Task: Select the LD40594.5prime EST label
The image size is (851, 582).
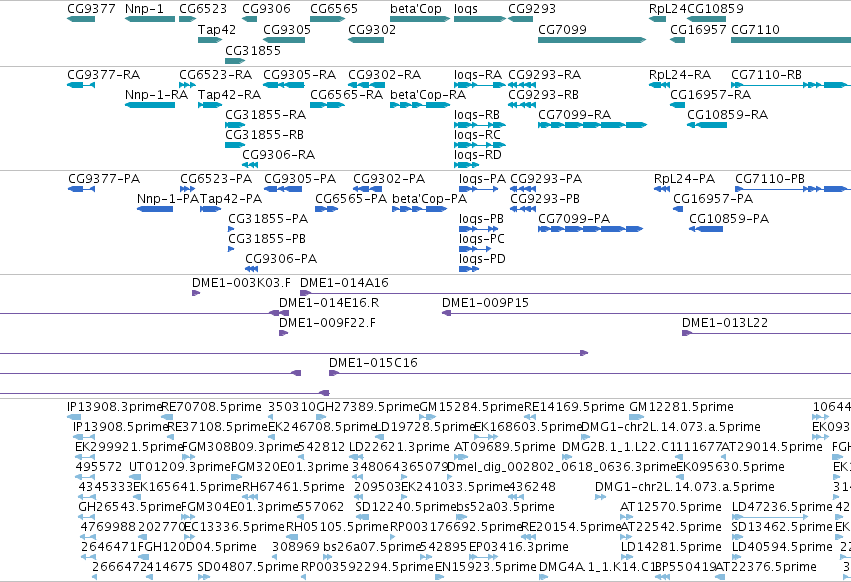Action: pos(782,547)
